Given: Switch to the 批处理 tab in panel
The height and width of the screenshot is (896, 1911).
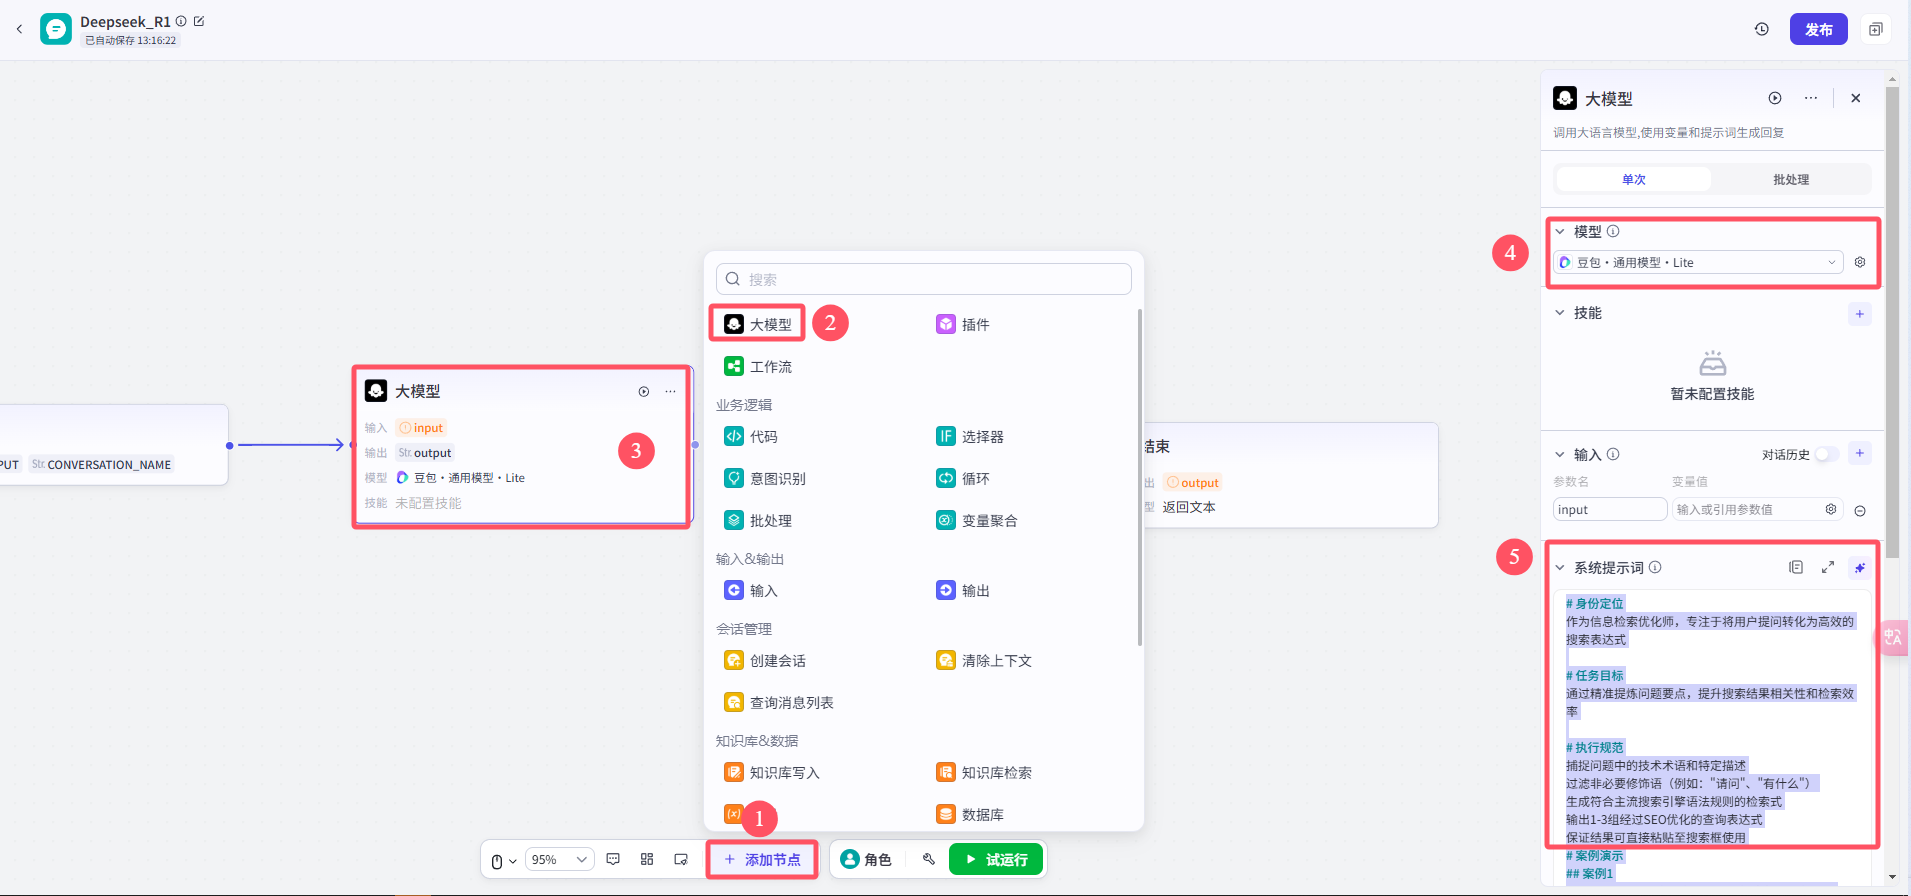Looking at the screenshot, I should coord(1791,179).
